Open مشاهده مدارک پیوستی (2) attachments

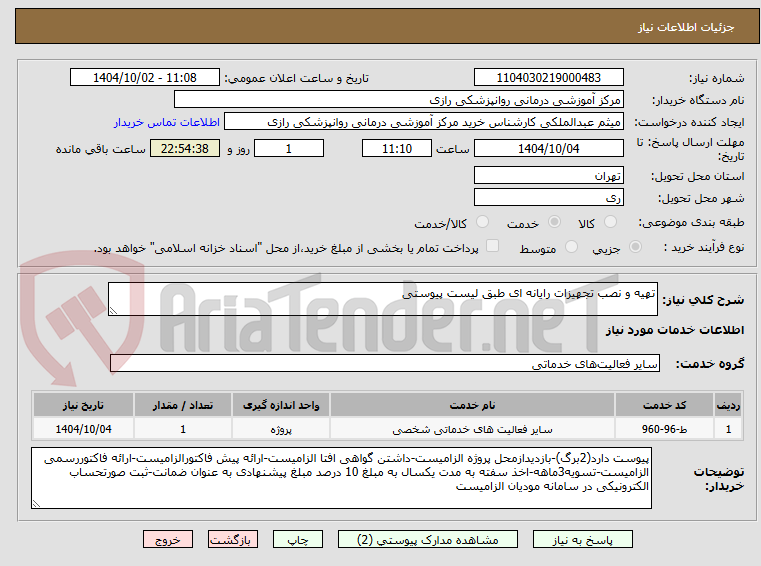(428, 539)
